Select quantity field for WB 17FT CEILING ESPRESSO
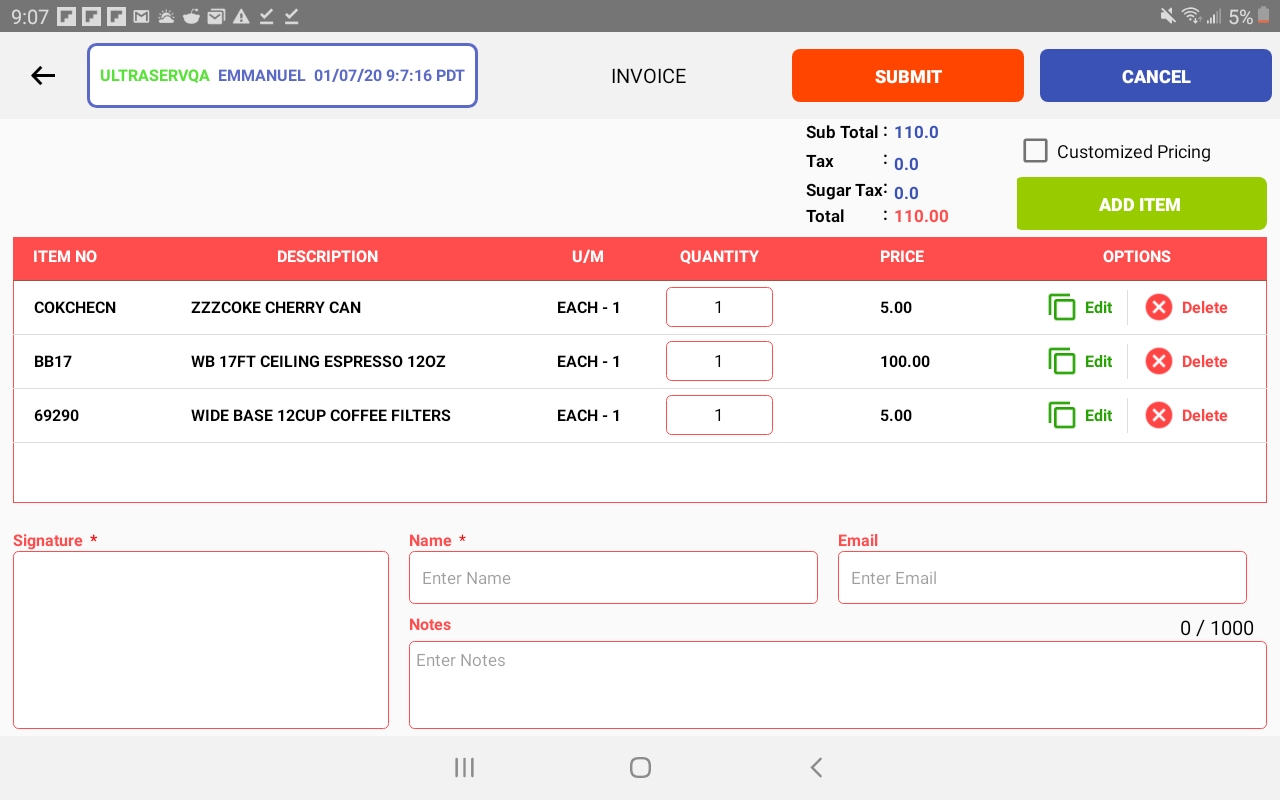 coord(719,361)
